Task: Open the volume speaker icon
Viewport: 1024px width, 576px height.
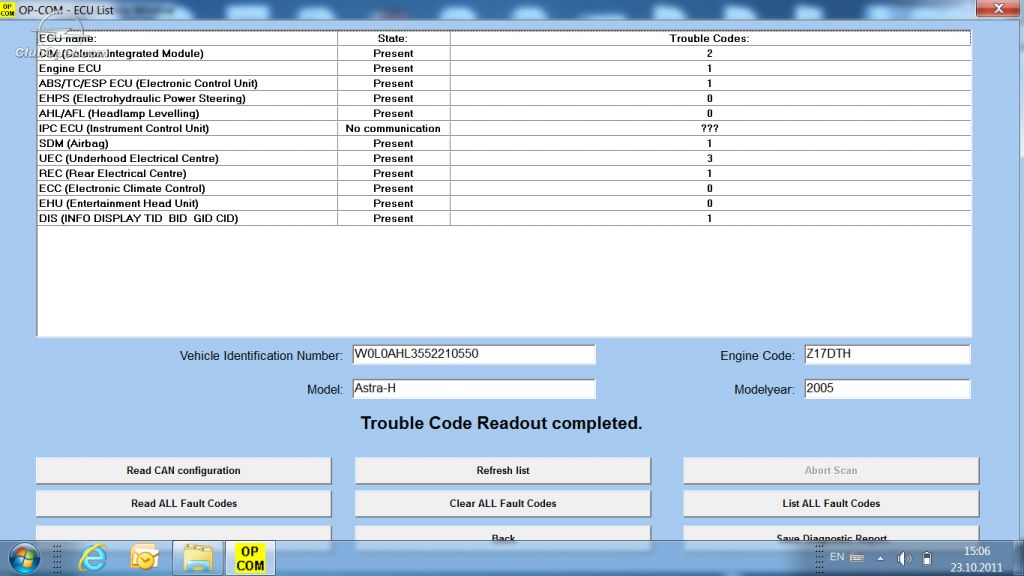Action: coord(904,558)
